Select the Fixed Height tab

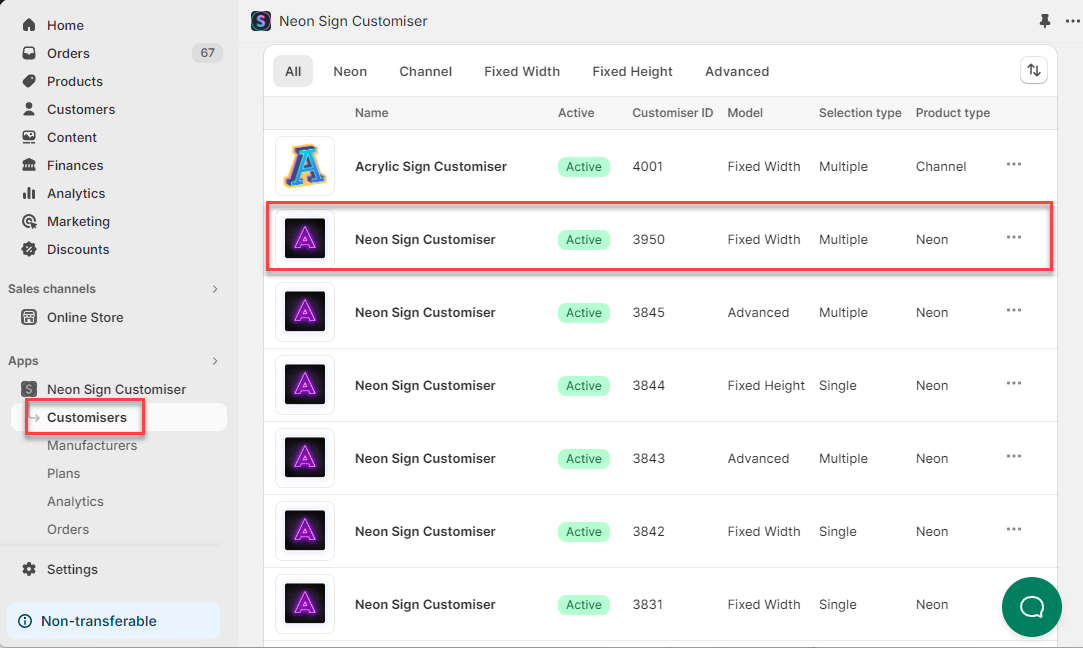coord(632,71)
